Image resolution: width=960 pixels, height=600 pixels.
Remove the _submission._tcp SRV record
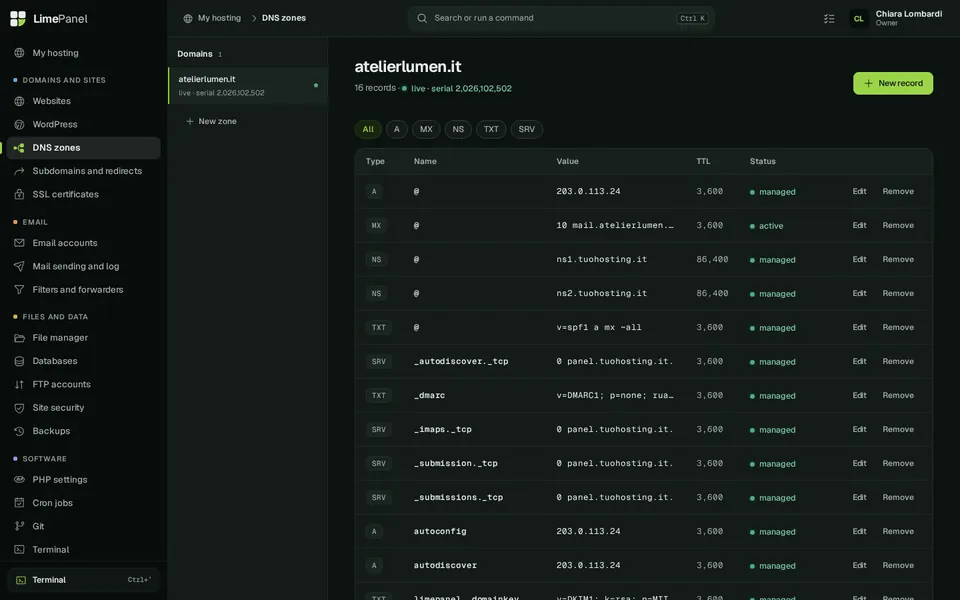point(898,463)
